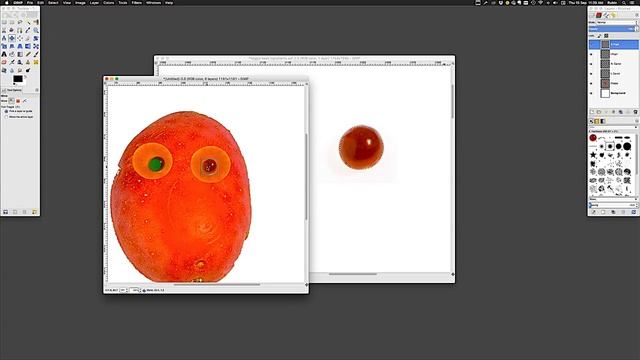Create a new layer in Layers dock

592,111
